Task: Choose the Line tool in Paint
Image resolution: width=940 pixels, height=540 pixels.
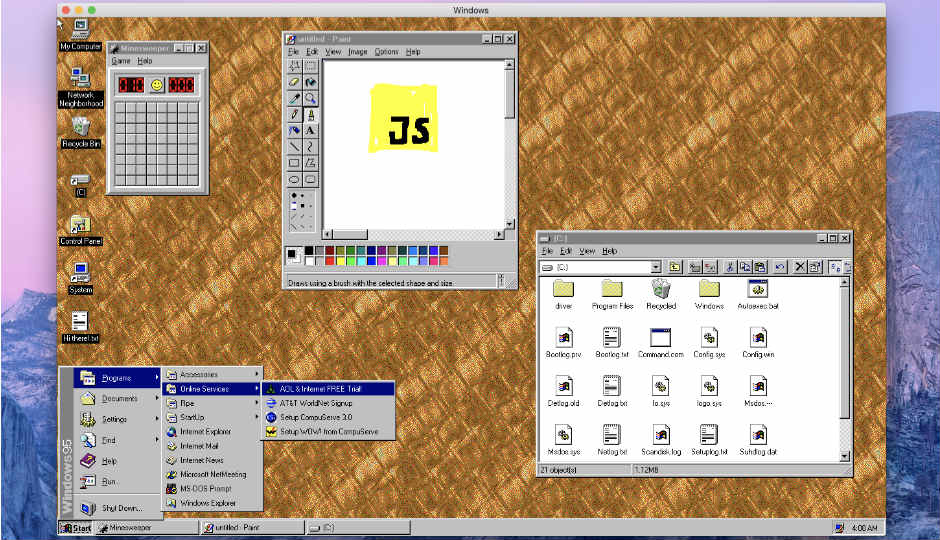Action: pyautogui.click(x=294, y=147)
